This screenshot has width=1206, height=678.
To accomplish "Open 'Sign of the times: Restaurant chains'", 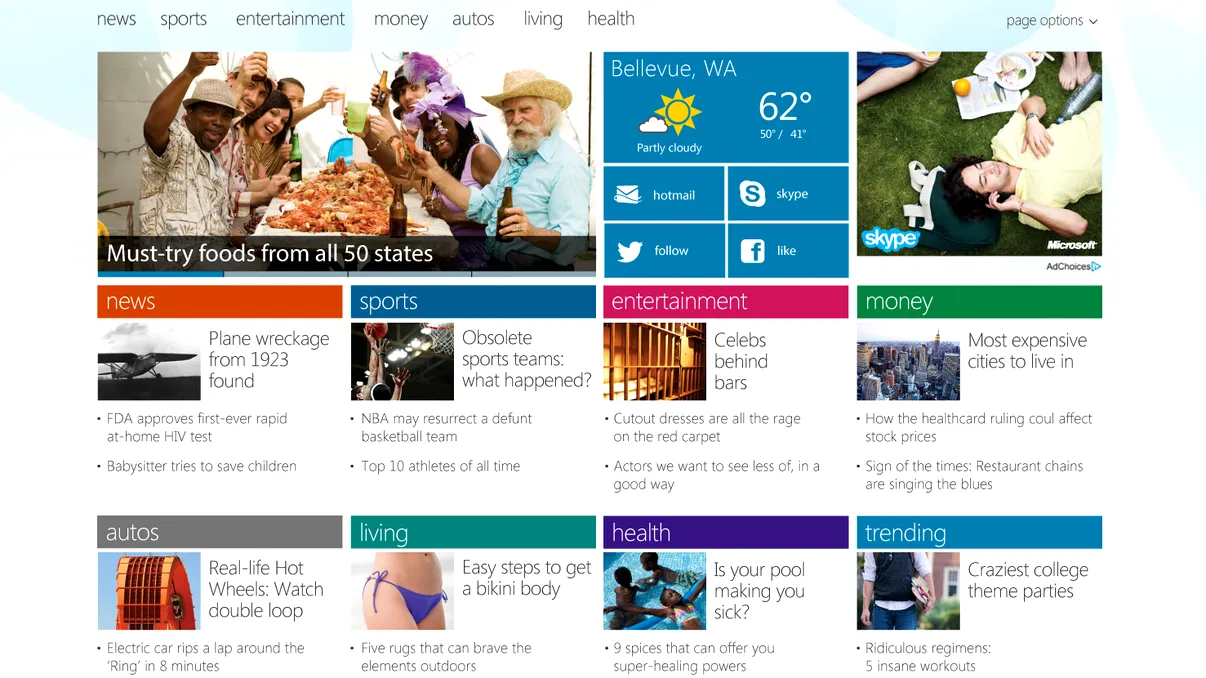I will (x=974, y=475).
